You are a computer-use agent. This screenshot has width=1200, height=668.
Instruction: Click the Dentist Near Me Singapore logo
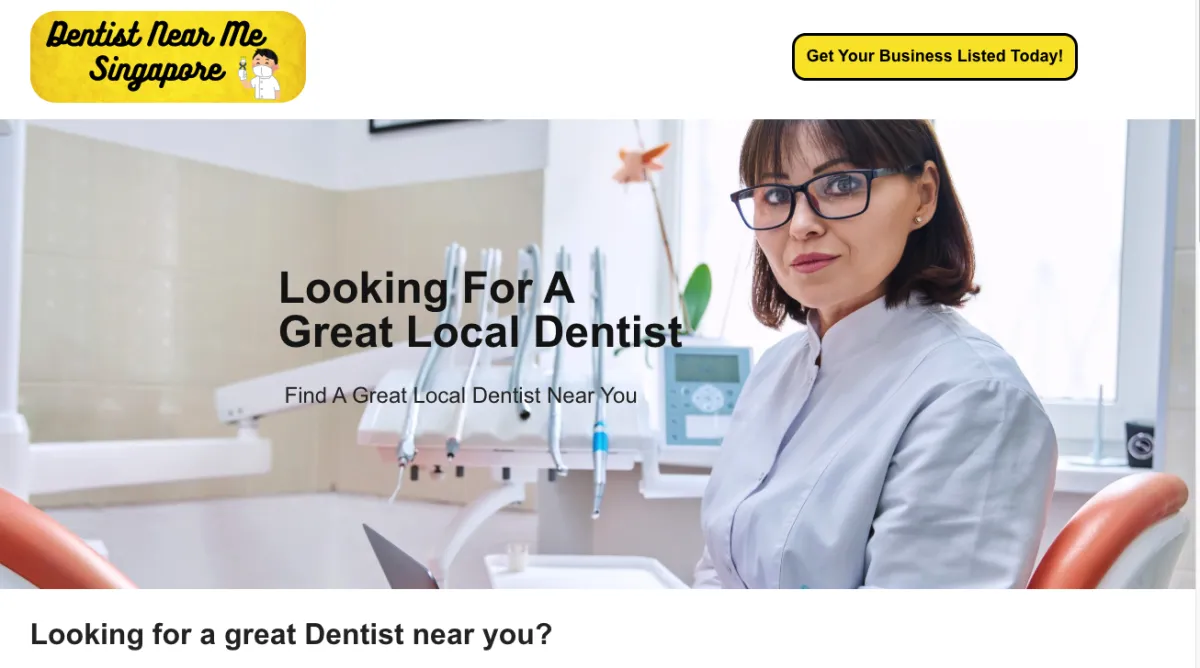point(168,57)
